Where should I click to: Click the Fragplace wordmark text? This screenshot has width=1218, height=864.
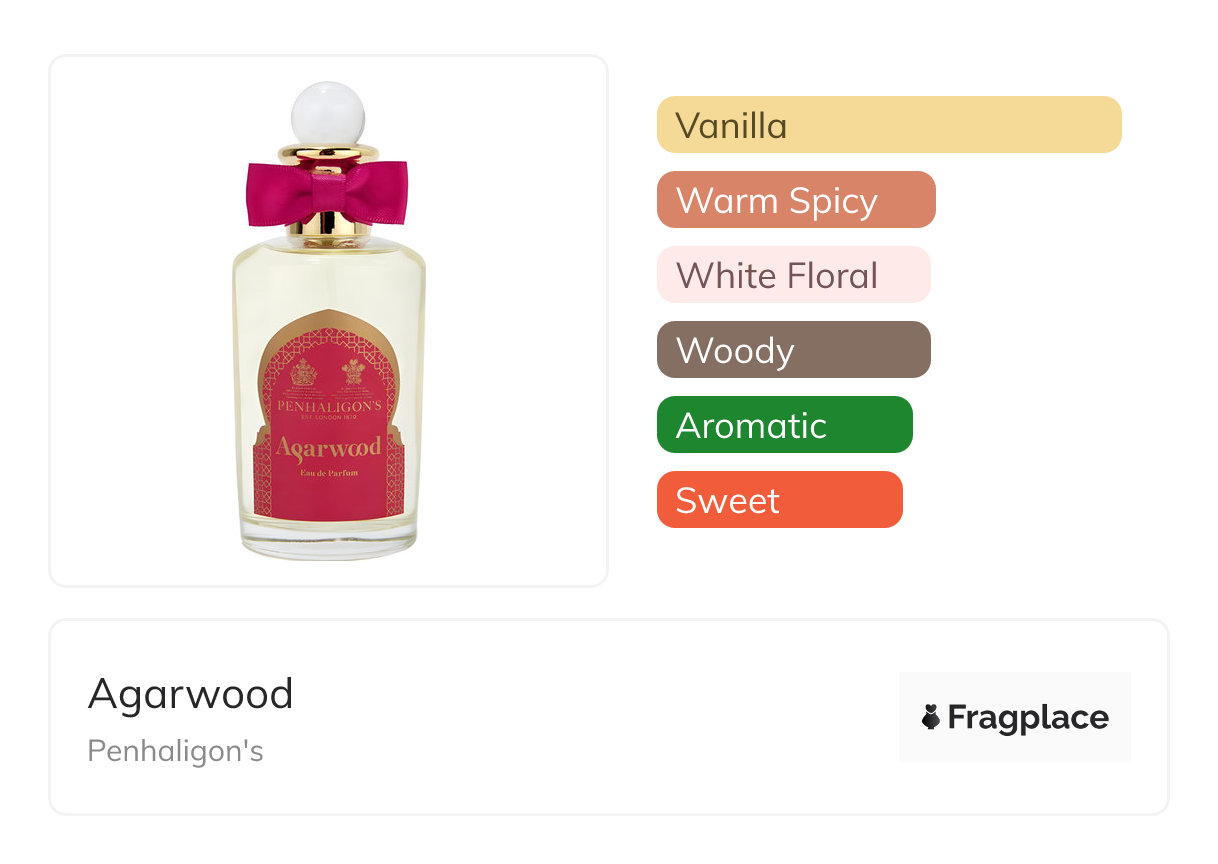(x=1028, y=718)
